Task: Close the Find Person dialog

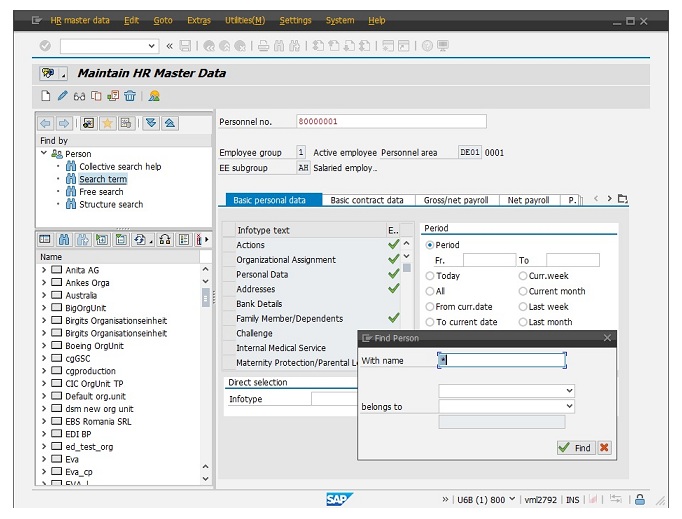Action: [x=608, y=338]
